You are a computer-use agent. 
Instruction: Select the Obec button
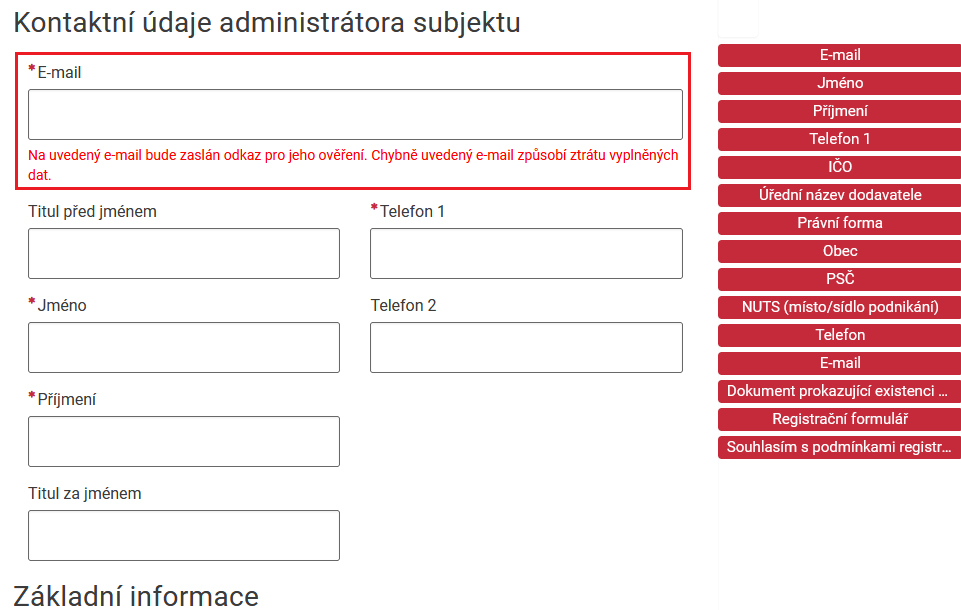(x=839, y=251)
